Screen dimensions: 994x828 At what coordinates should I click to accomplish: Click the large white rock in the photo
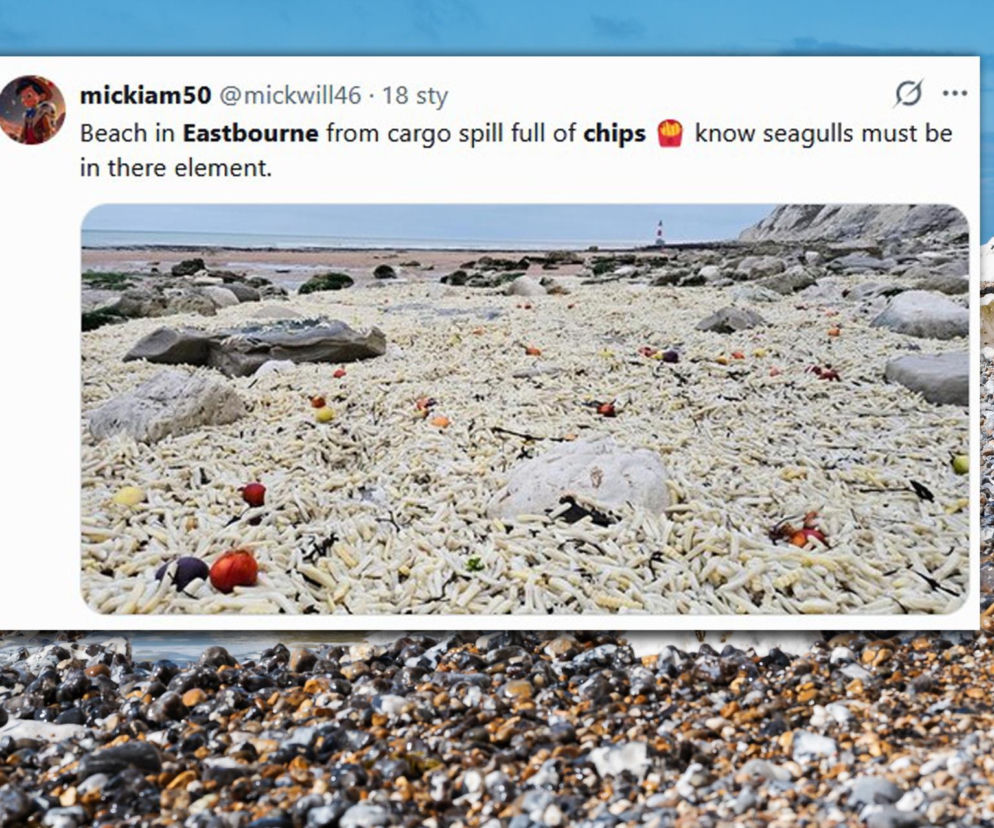[x=580, y=480]
